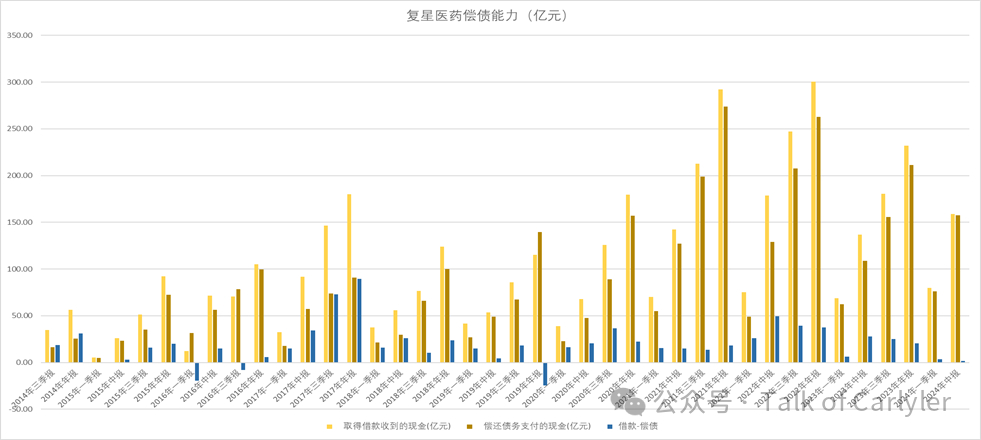Click x-axis label 2017年三季报
The width and height of the screenshot is (981, 440).
(310, 387)
